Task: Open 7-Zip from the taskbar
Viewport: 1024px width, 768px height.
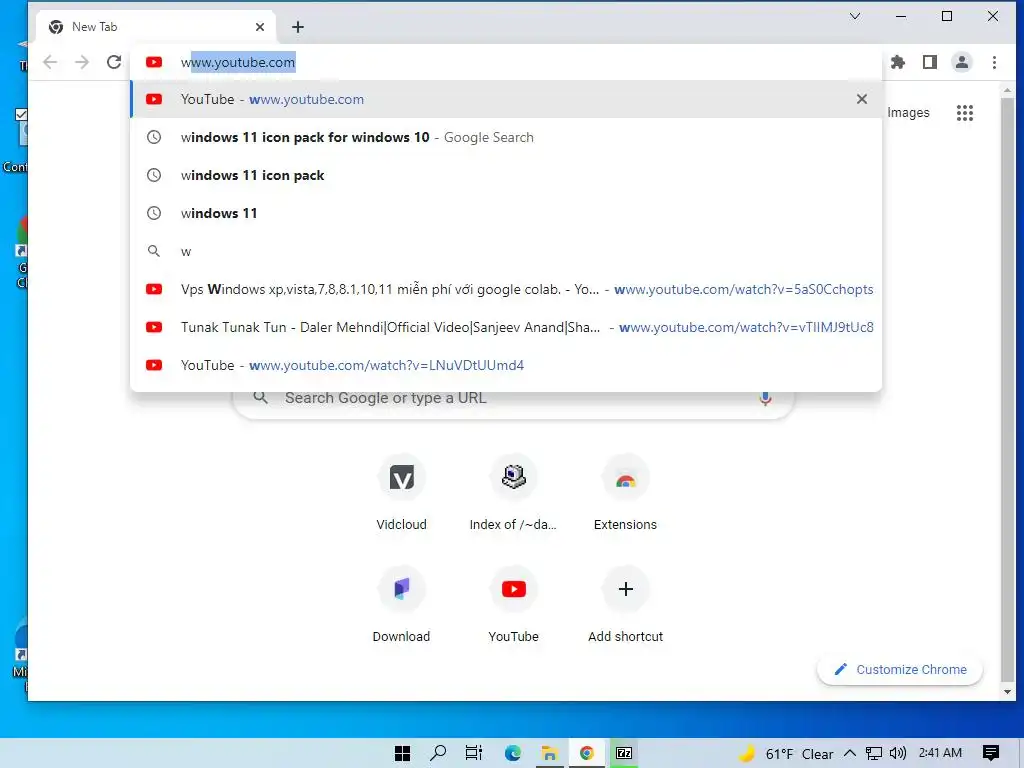Action: 624,753
